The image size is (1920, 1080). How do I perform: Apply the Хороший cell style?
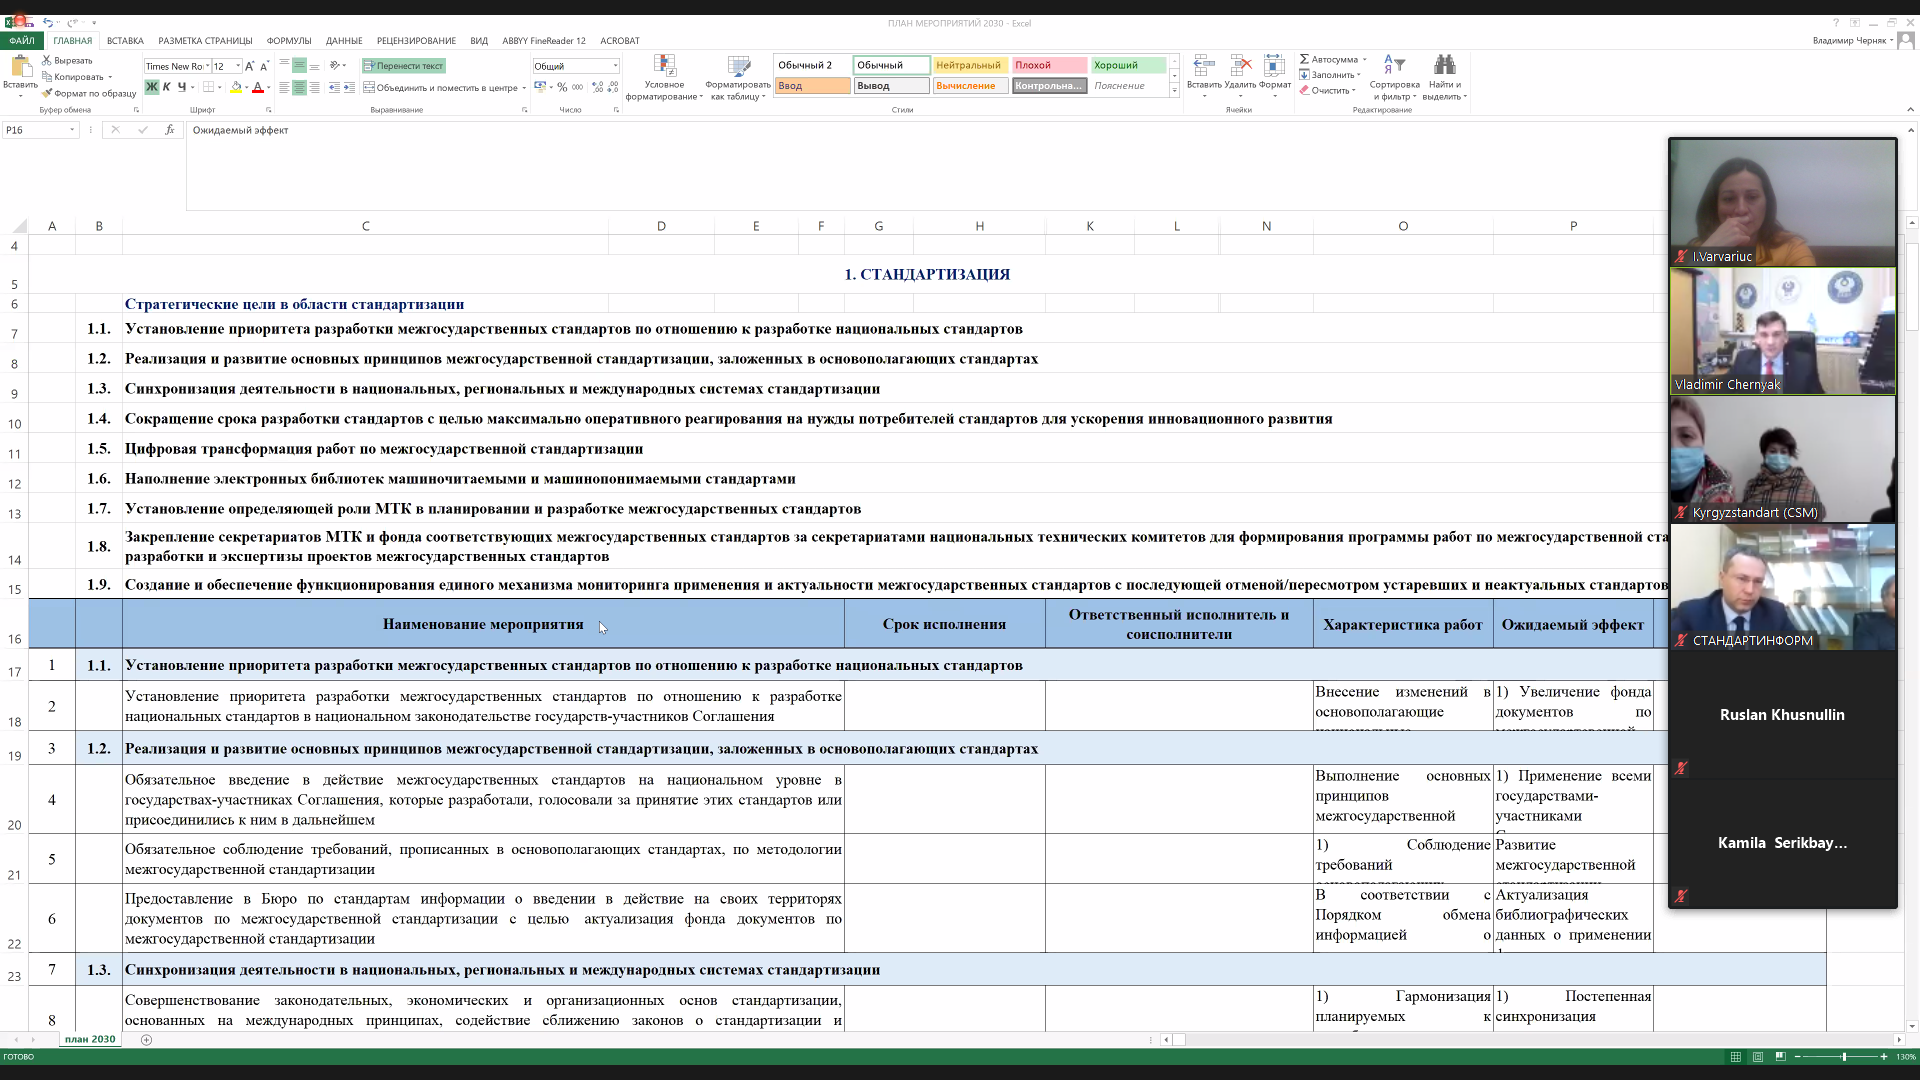pyautogui.click(x=1127, y=65)
